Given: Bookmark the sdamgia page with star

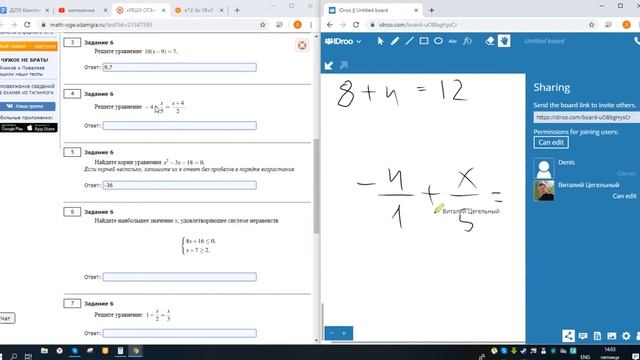Looking at the screenshot, I should [x=263, y=25].
